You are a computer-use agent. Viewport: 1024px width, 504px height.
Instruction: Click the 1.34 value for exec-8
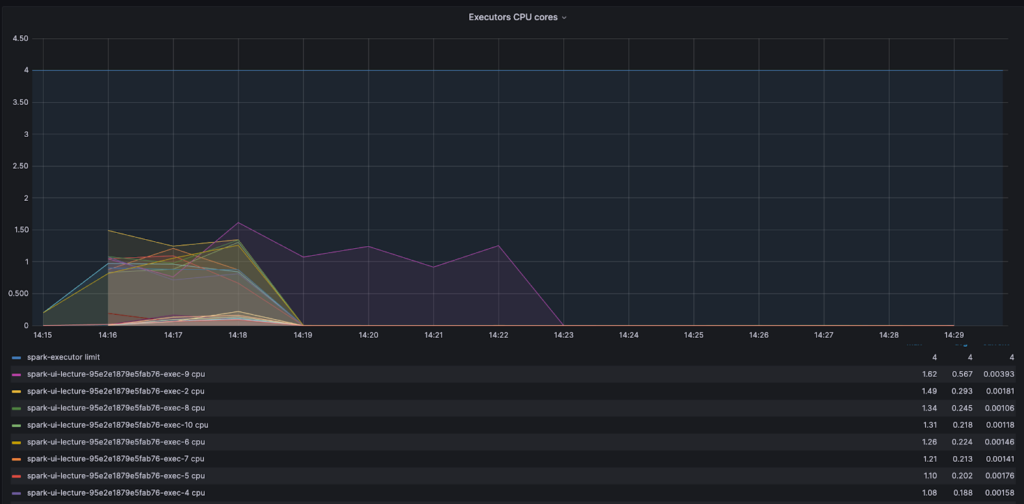point(929,408)
